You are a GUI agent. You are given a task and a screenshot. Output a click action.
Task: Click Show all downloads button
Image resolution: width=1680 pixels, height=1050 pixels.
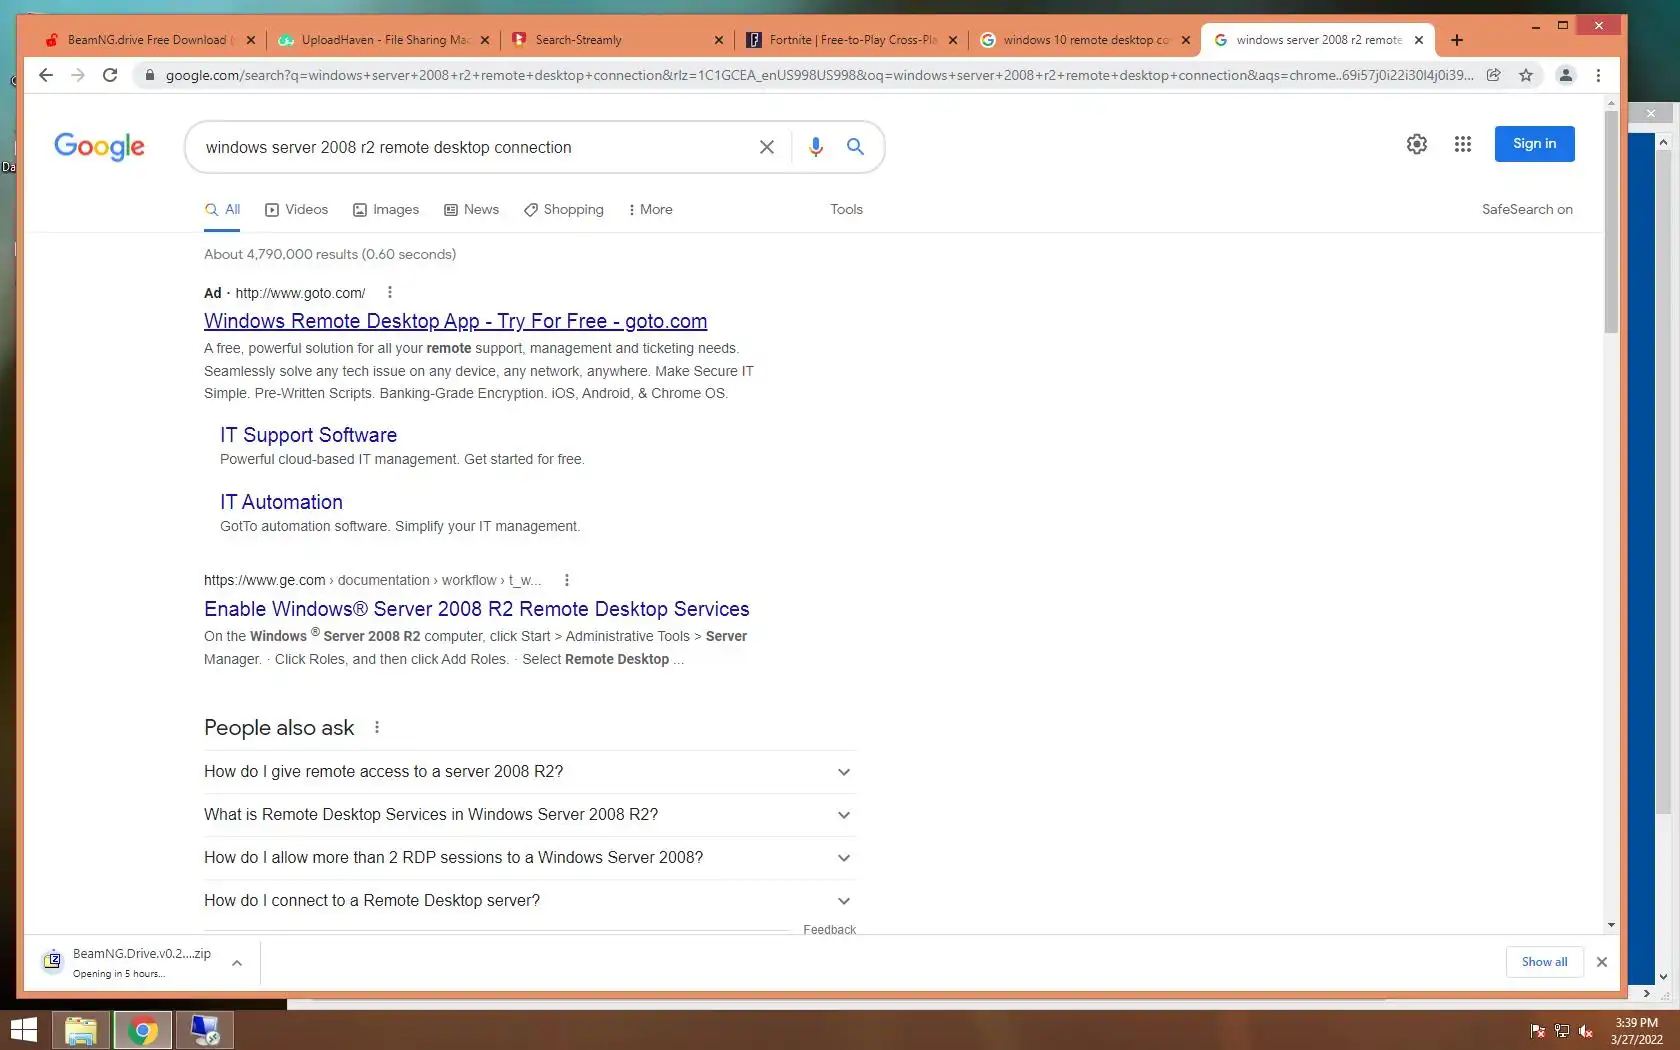(1544, 962)
